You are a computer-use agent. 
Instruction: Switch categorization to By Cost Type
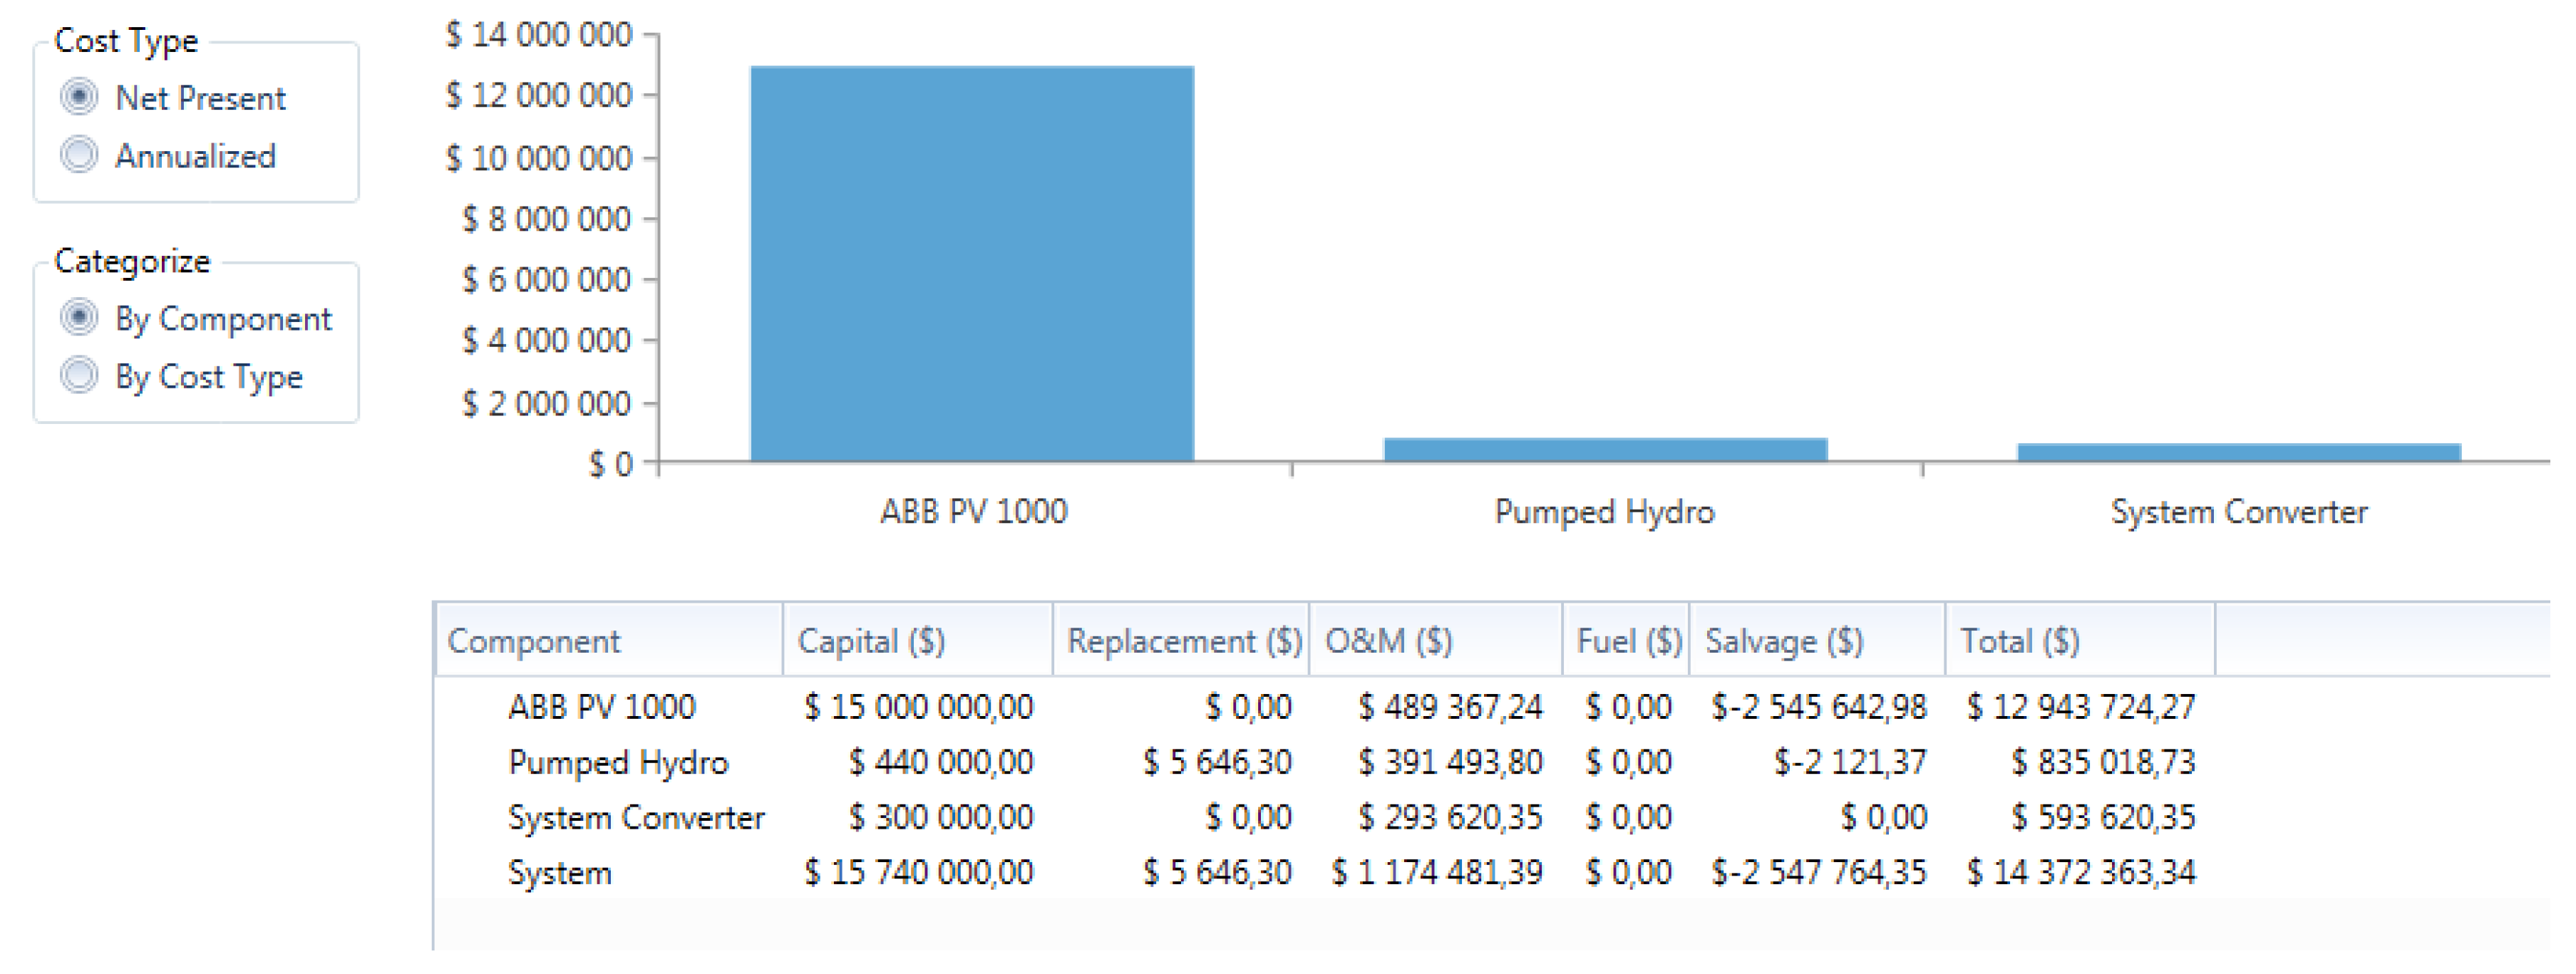tap(79, 376)
